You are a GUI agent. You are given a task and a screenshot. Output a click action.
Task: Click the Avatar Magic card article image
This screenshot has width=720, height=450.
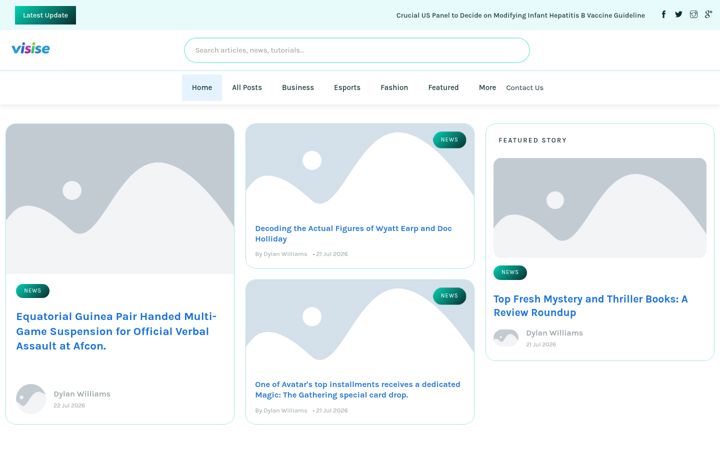(360, 324)
